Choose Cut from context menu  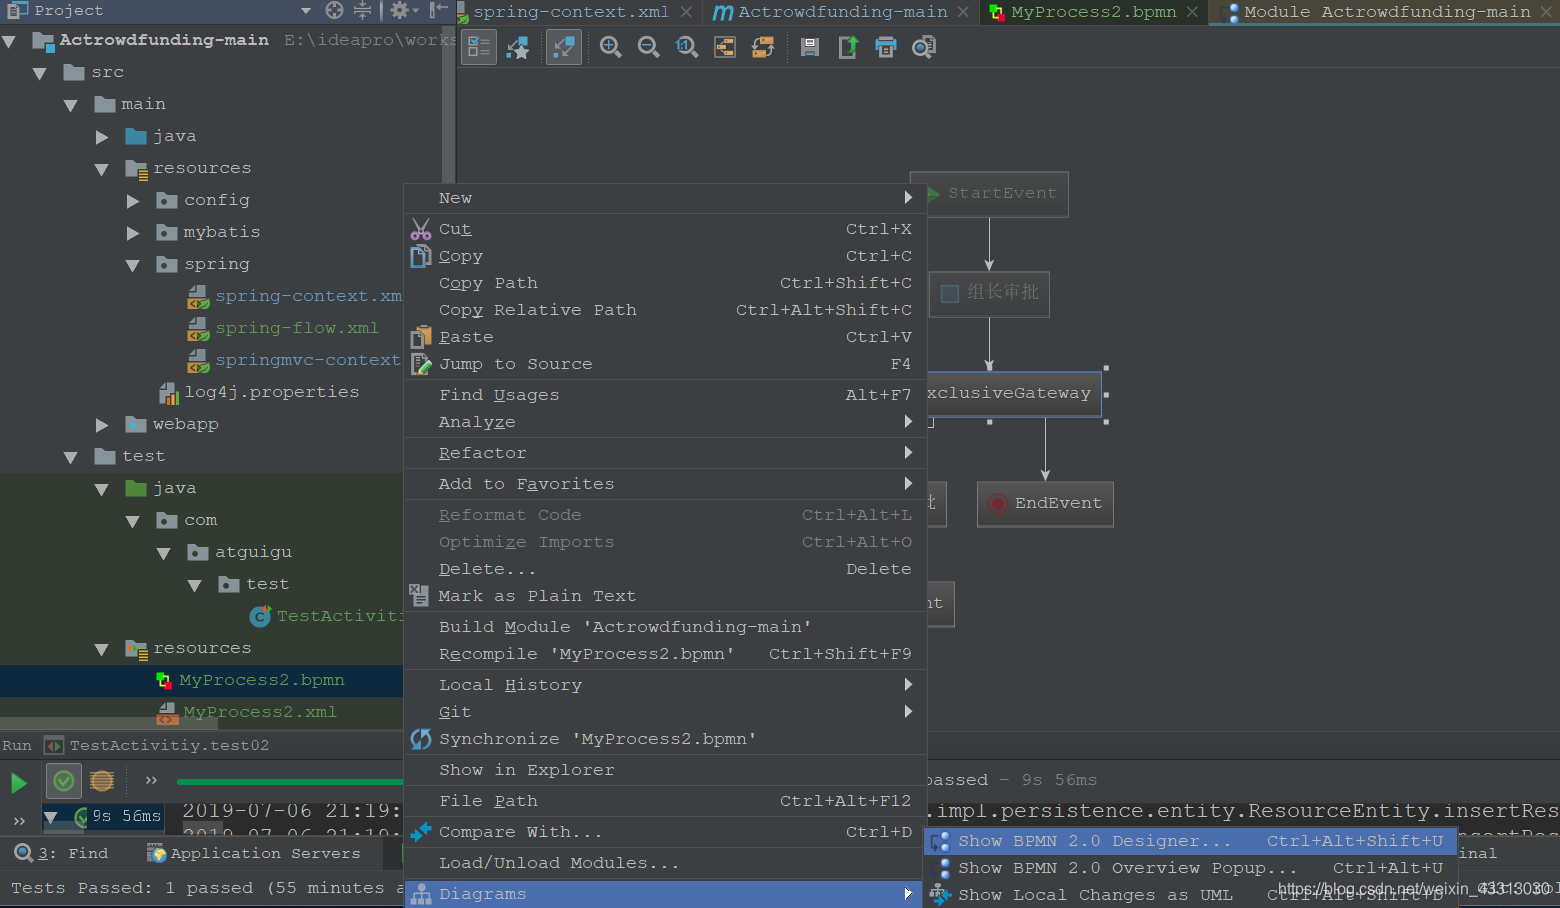666,229
